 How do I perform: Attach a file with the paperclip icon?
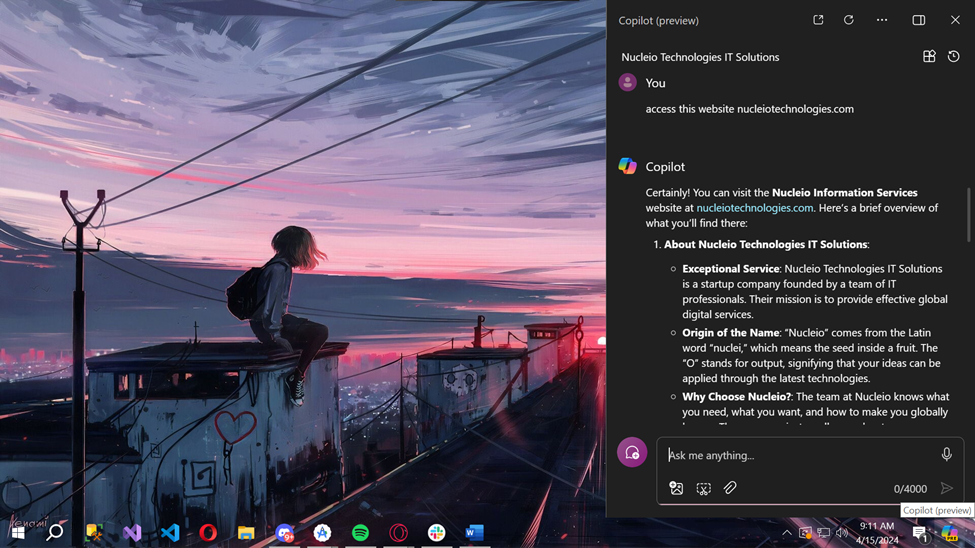730,488
